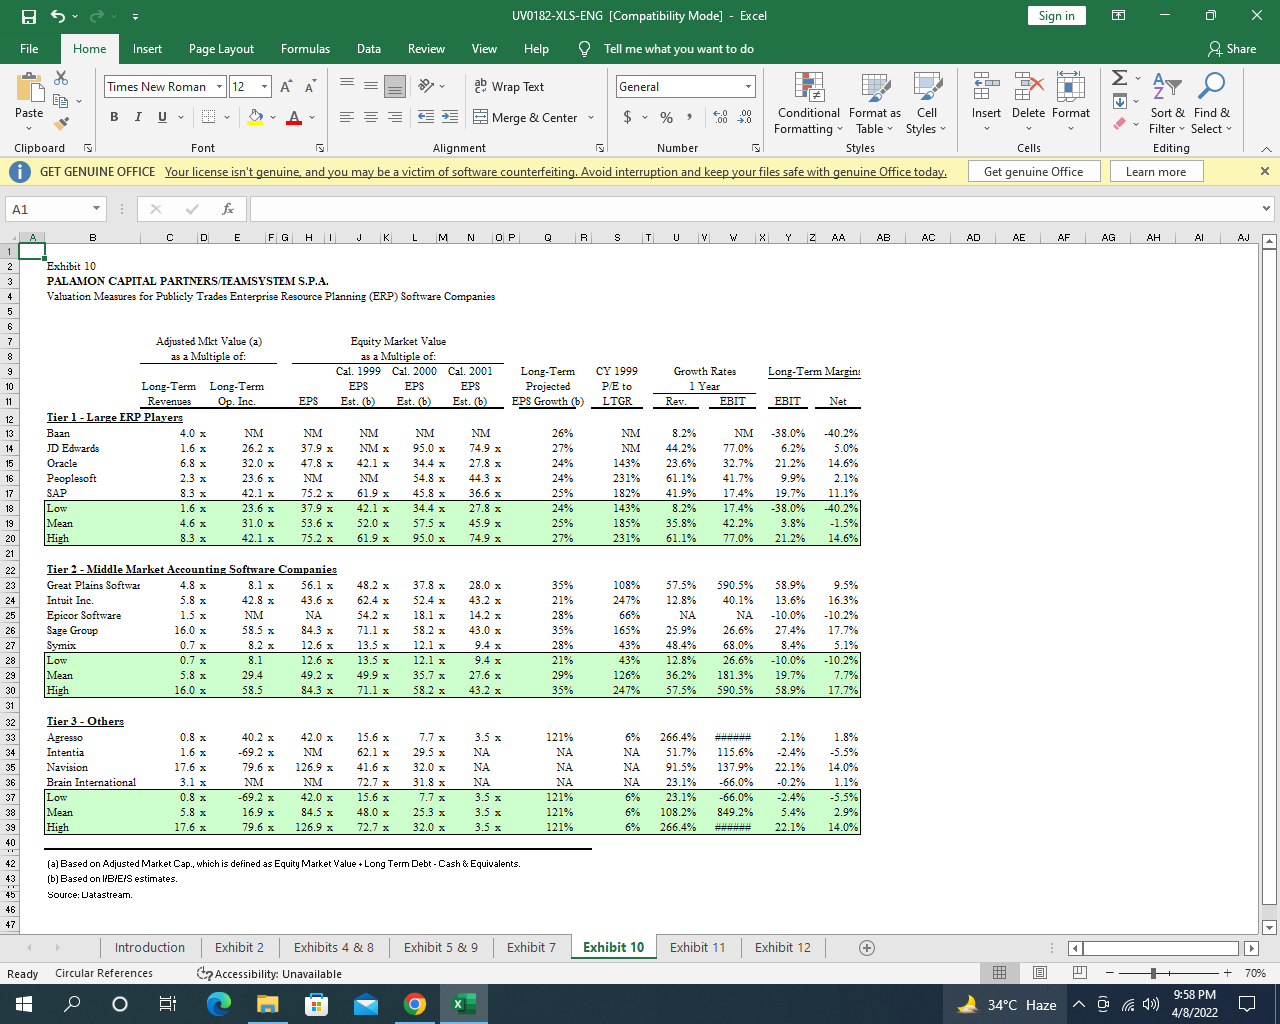Expand the General number format dropdown

pos(748,87)
